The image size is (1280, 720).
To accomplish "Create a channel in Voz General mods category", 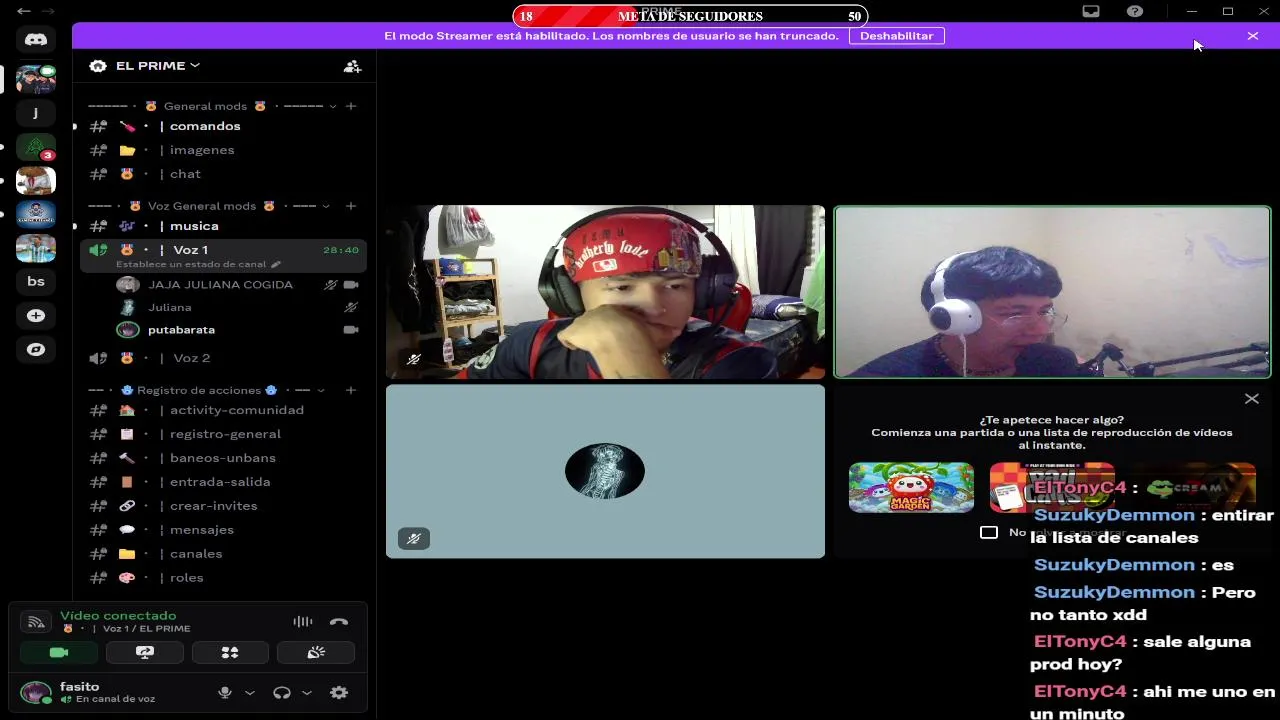I will click(x=350, y=206).
